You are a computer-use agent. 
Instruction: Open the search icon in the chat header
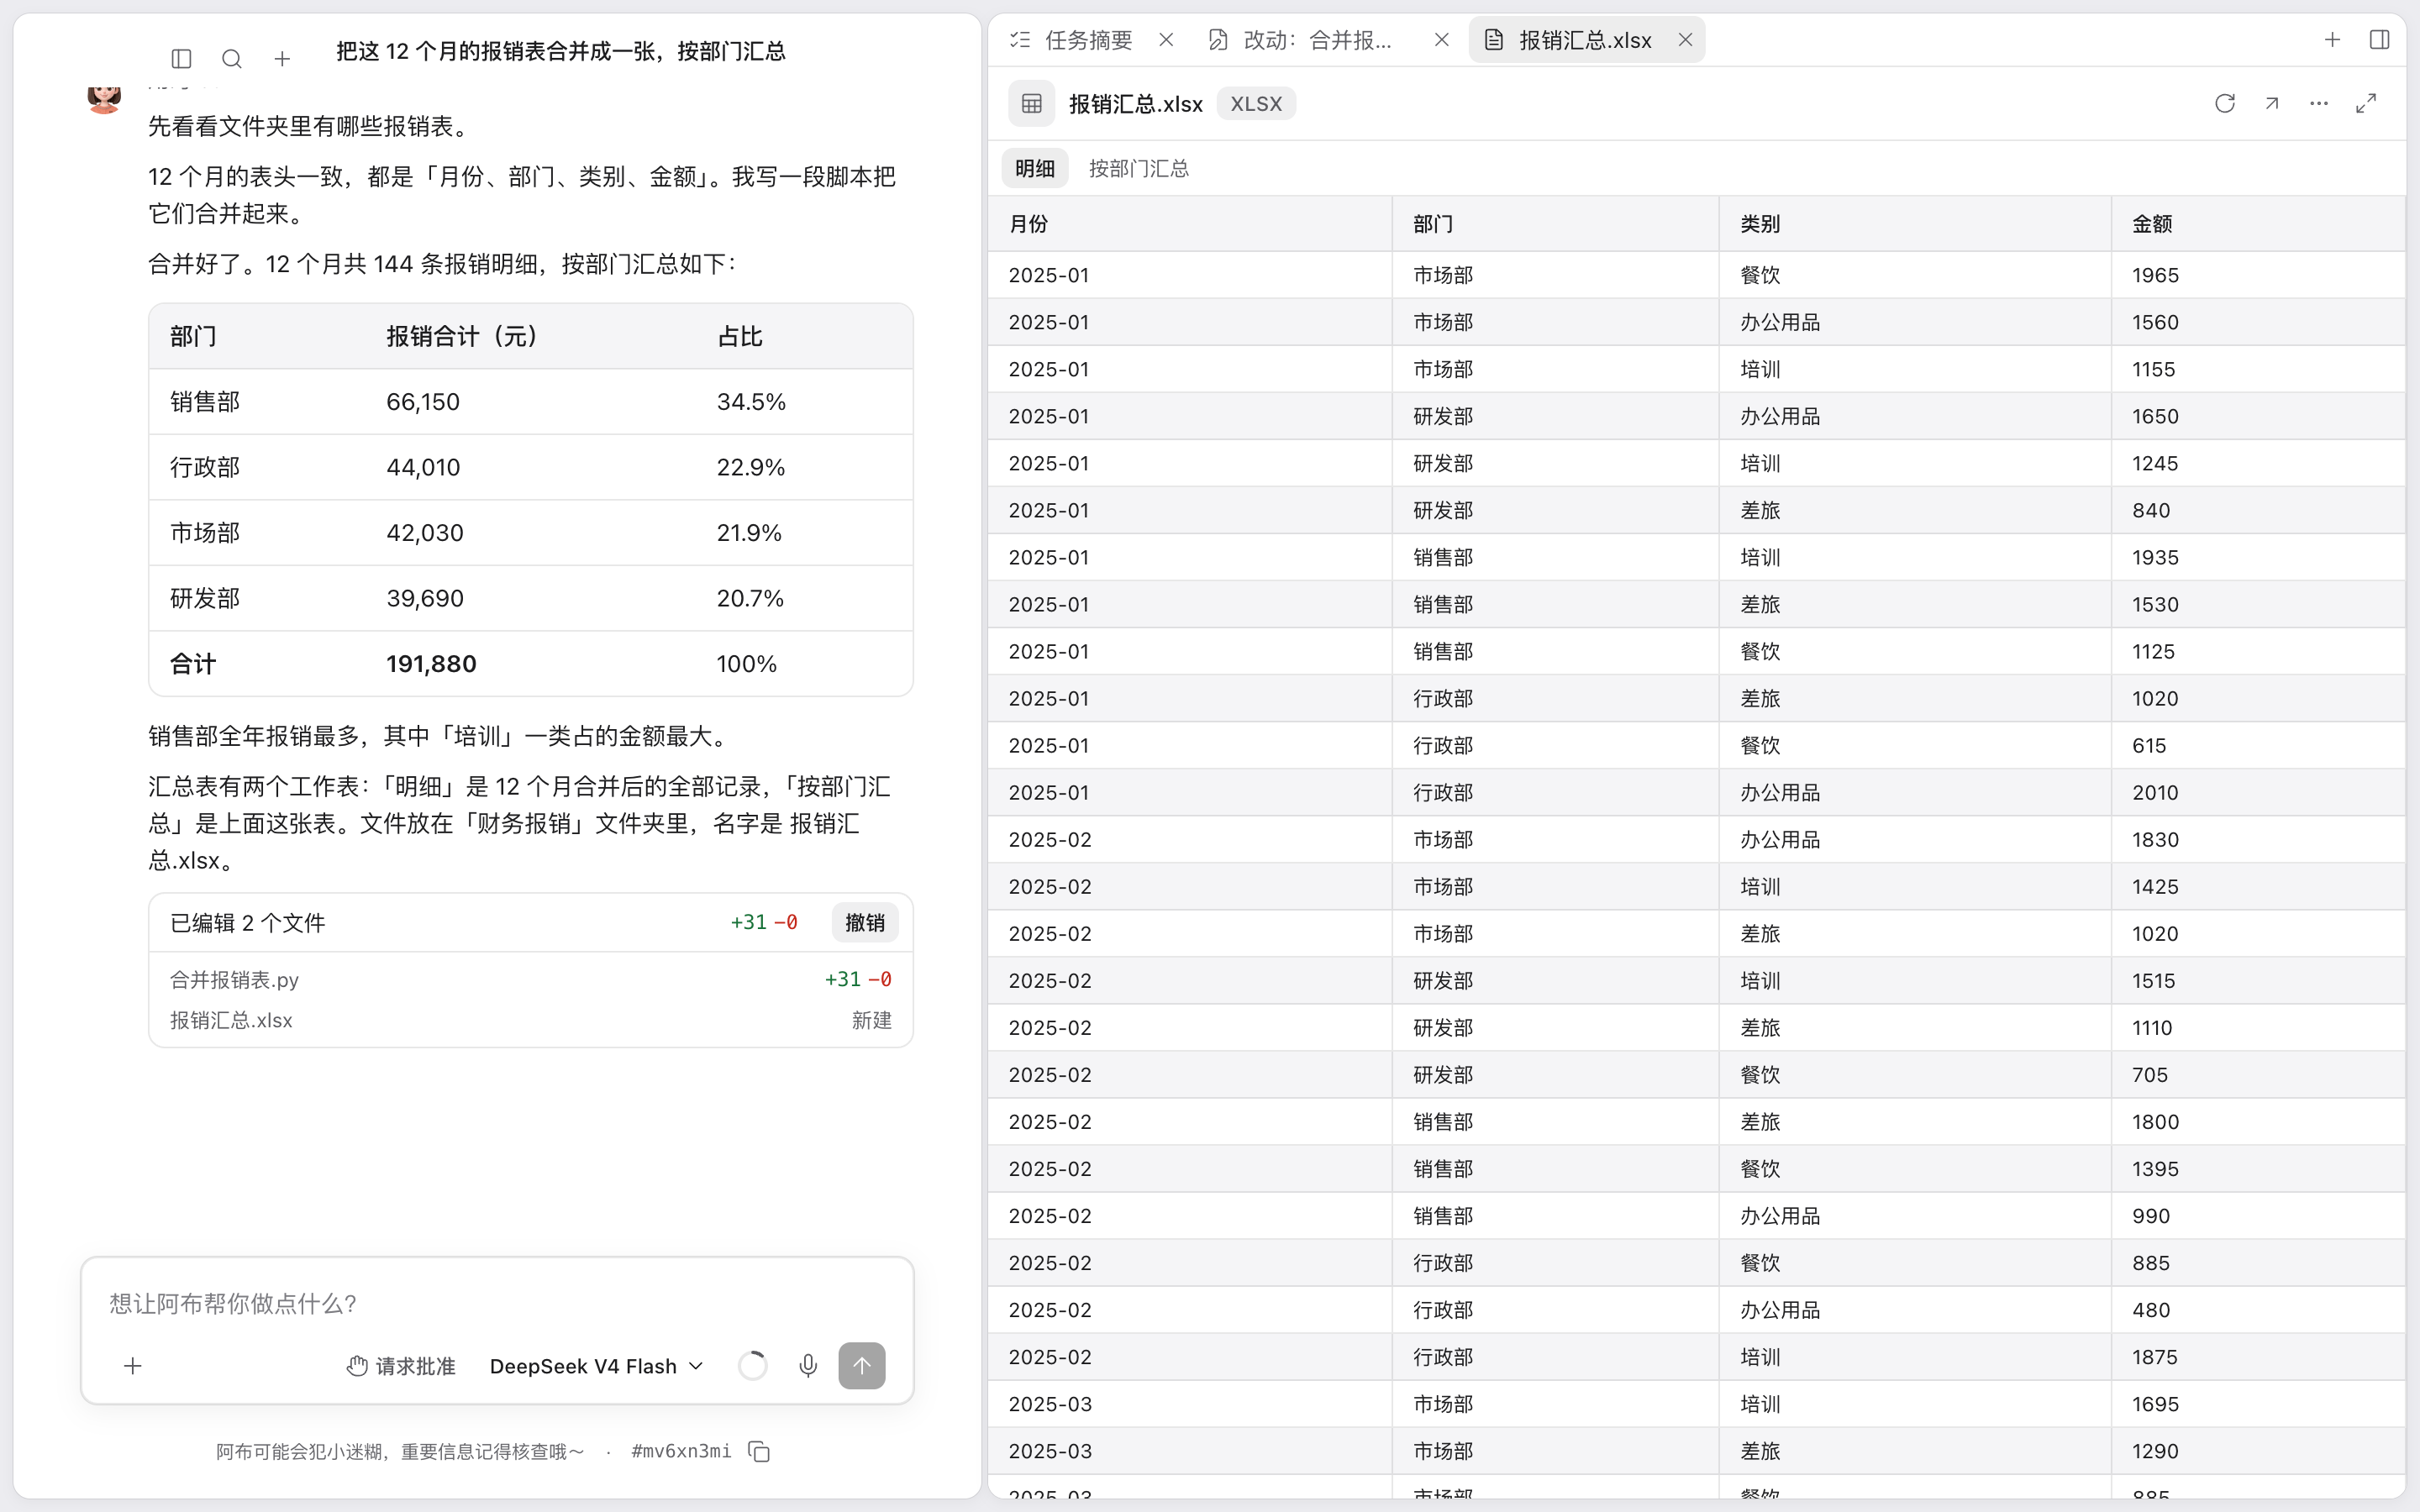(x=232, y=59)
